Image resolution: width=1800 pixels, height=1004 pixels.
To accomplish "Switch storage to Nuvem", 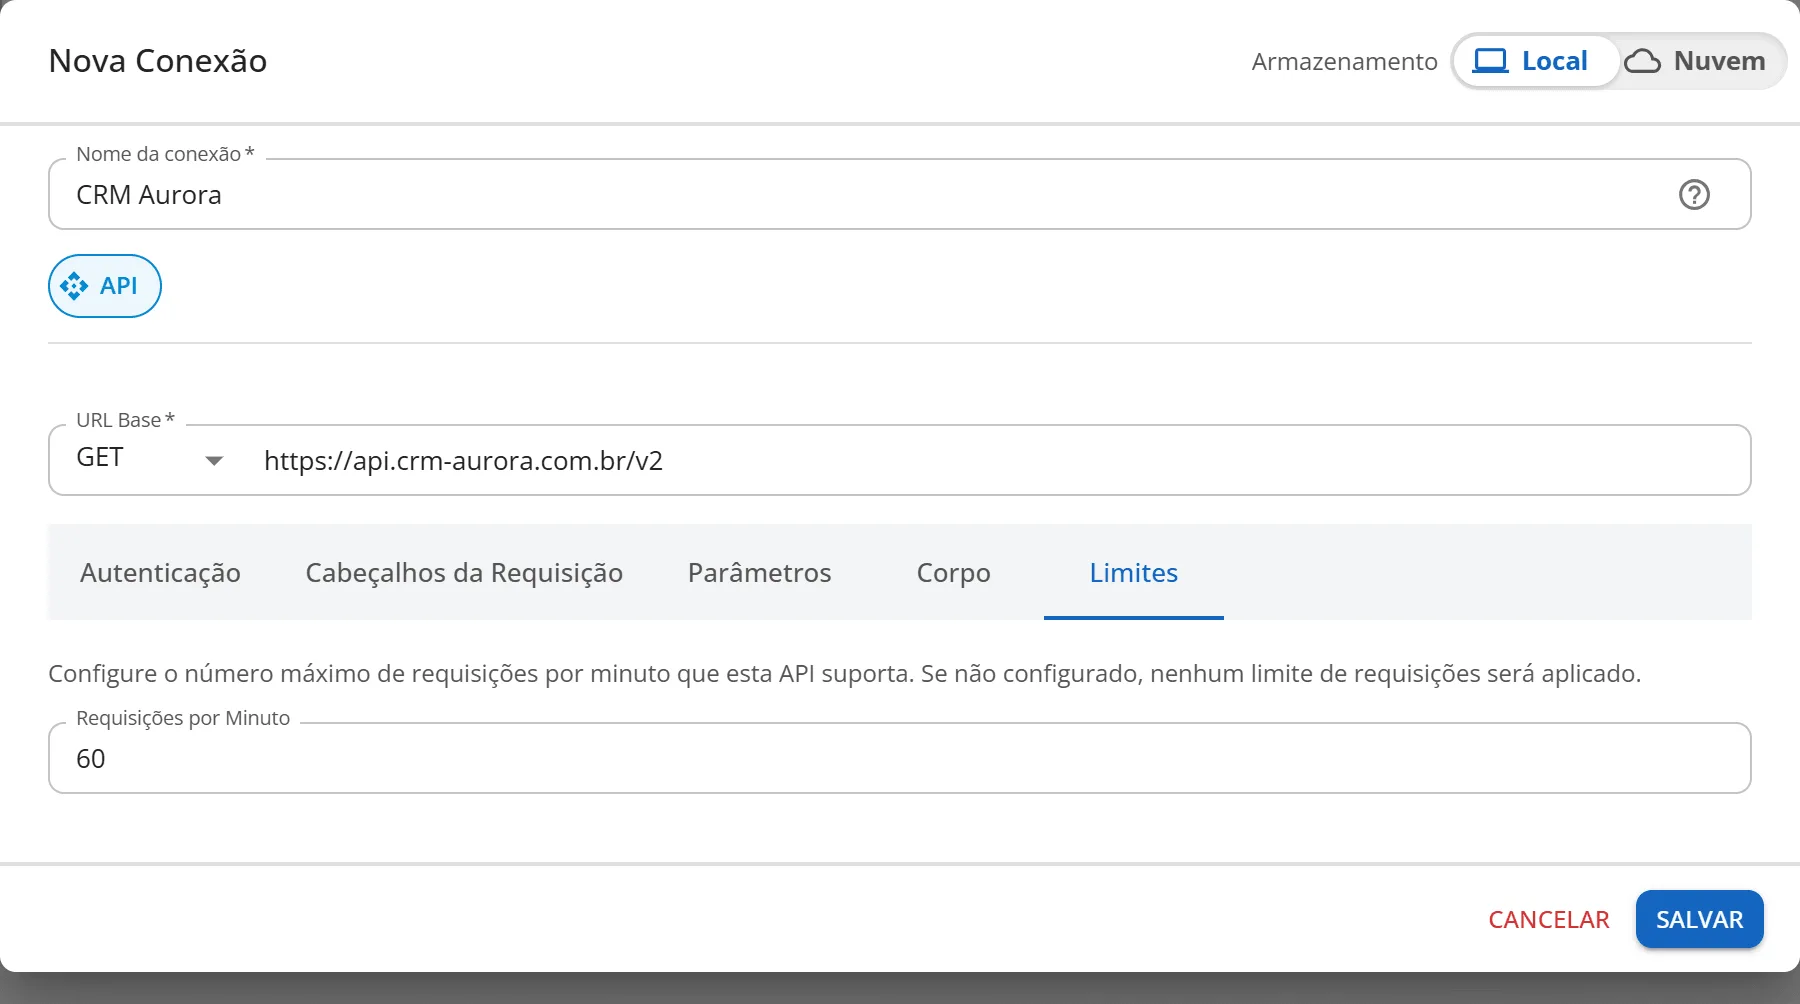I will pyautogui.click(x=1698, y=61).
